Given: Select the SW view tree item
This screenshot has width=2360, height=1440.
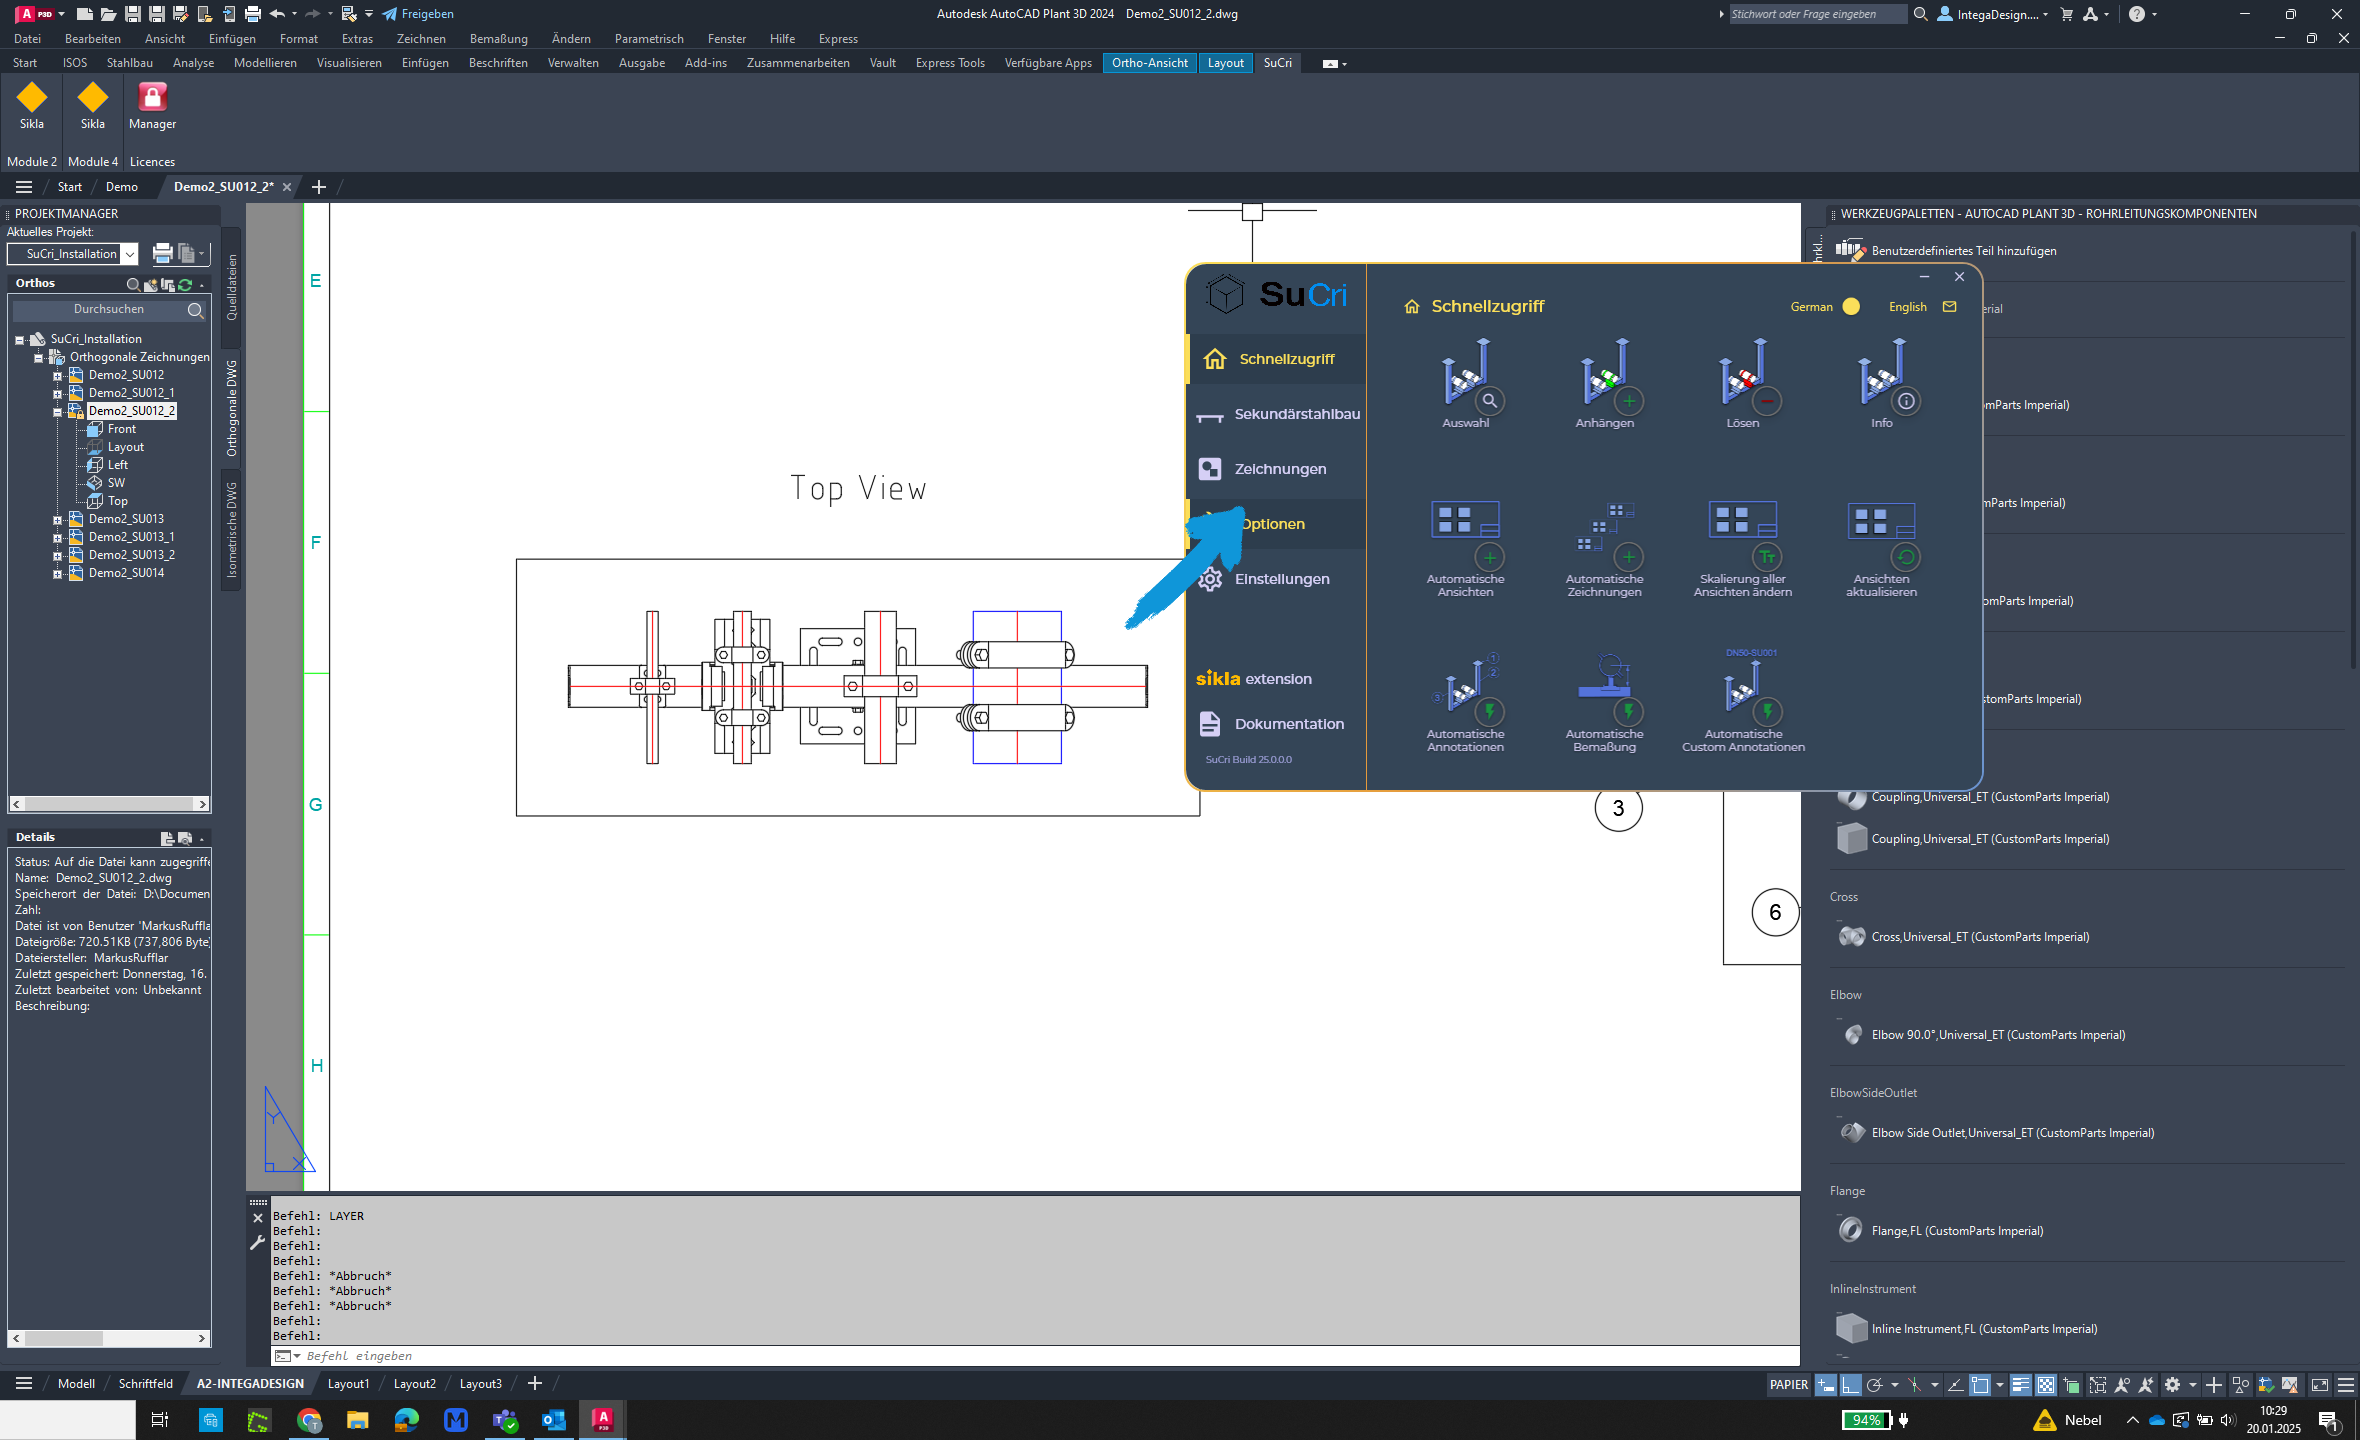Looking at the screenshot, I should click(x=116, y=483).
